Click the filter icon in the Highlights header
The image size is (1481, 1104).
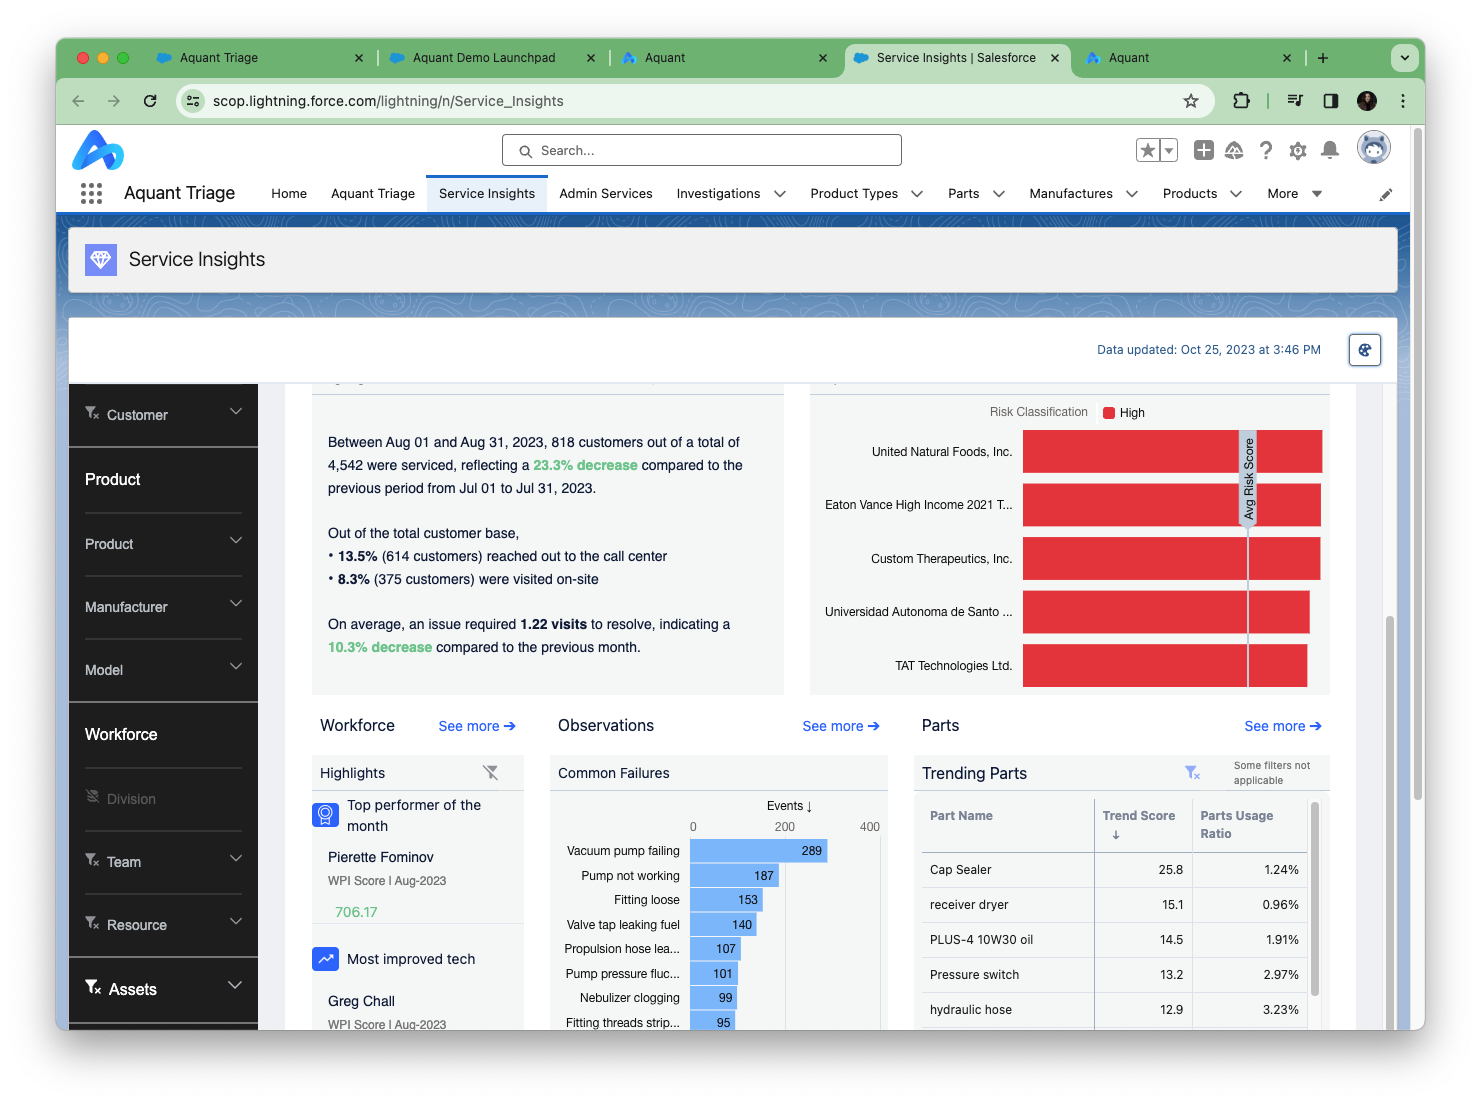490,772
